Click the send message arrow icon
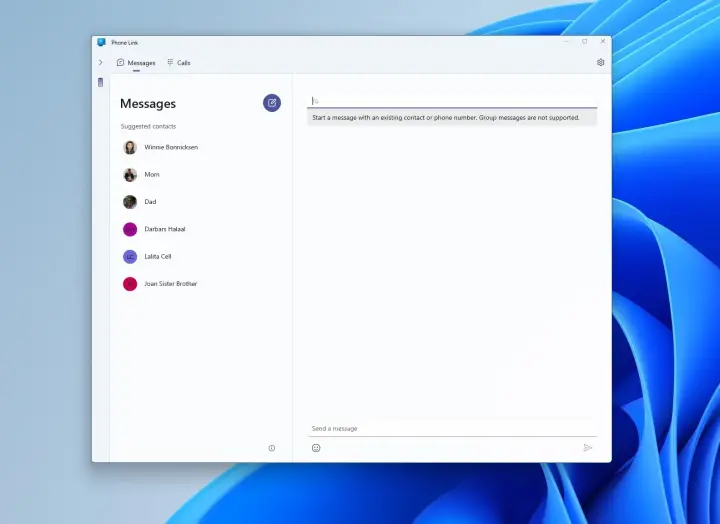This screenshot has height=524, width=720. (587, 448)
